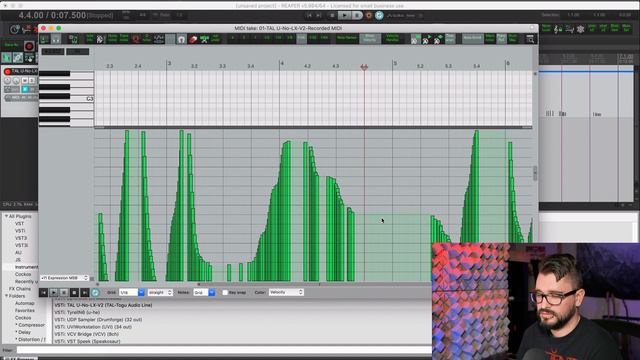640x360 pixels.
Task: Click the first green icon in MIDI editor toolbar
Action: pos(44,39)
